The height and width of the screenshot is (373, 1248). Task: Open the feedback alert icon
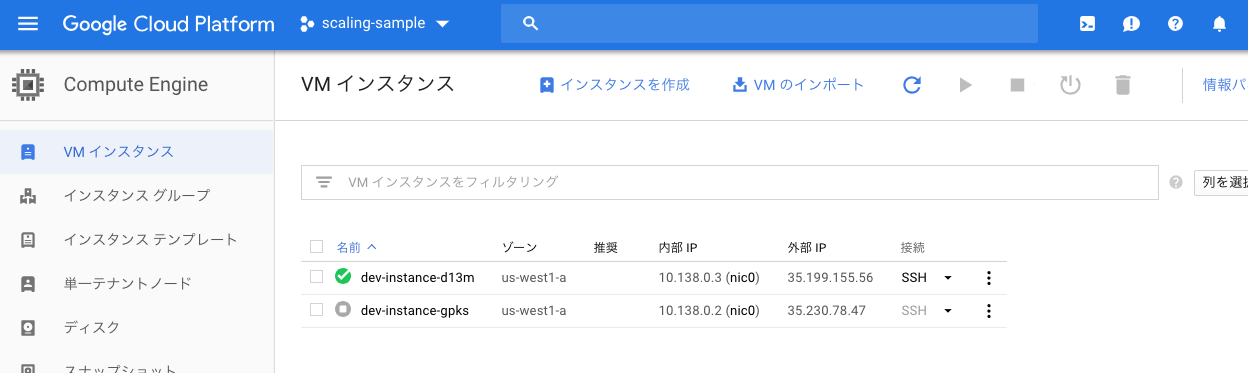coord(1131,24)
